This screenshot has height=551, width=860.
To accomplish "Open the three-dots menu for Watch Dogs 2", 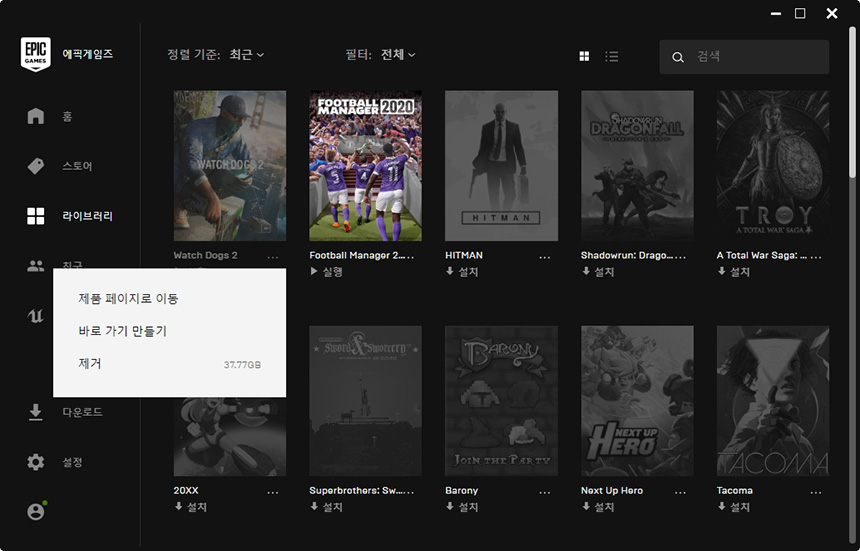I will click(x=273, y=257).
